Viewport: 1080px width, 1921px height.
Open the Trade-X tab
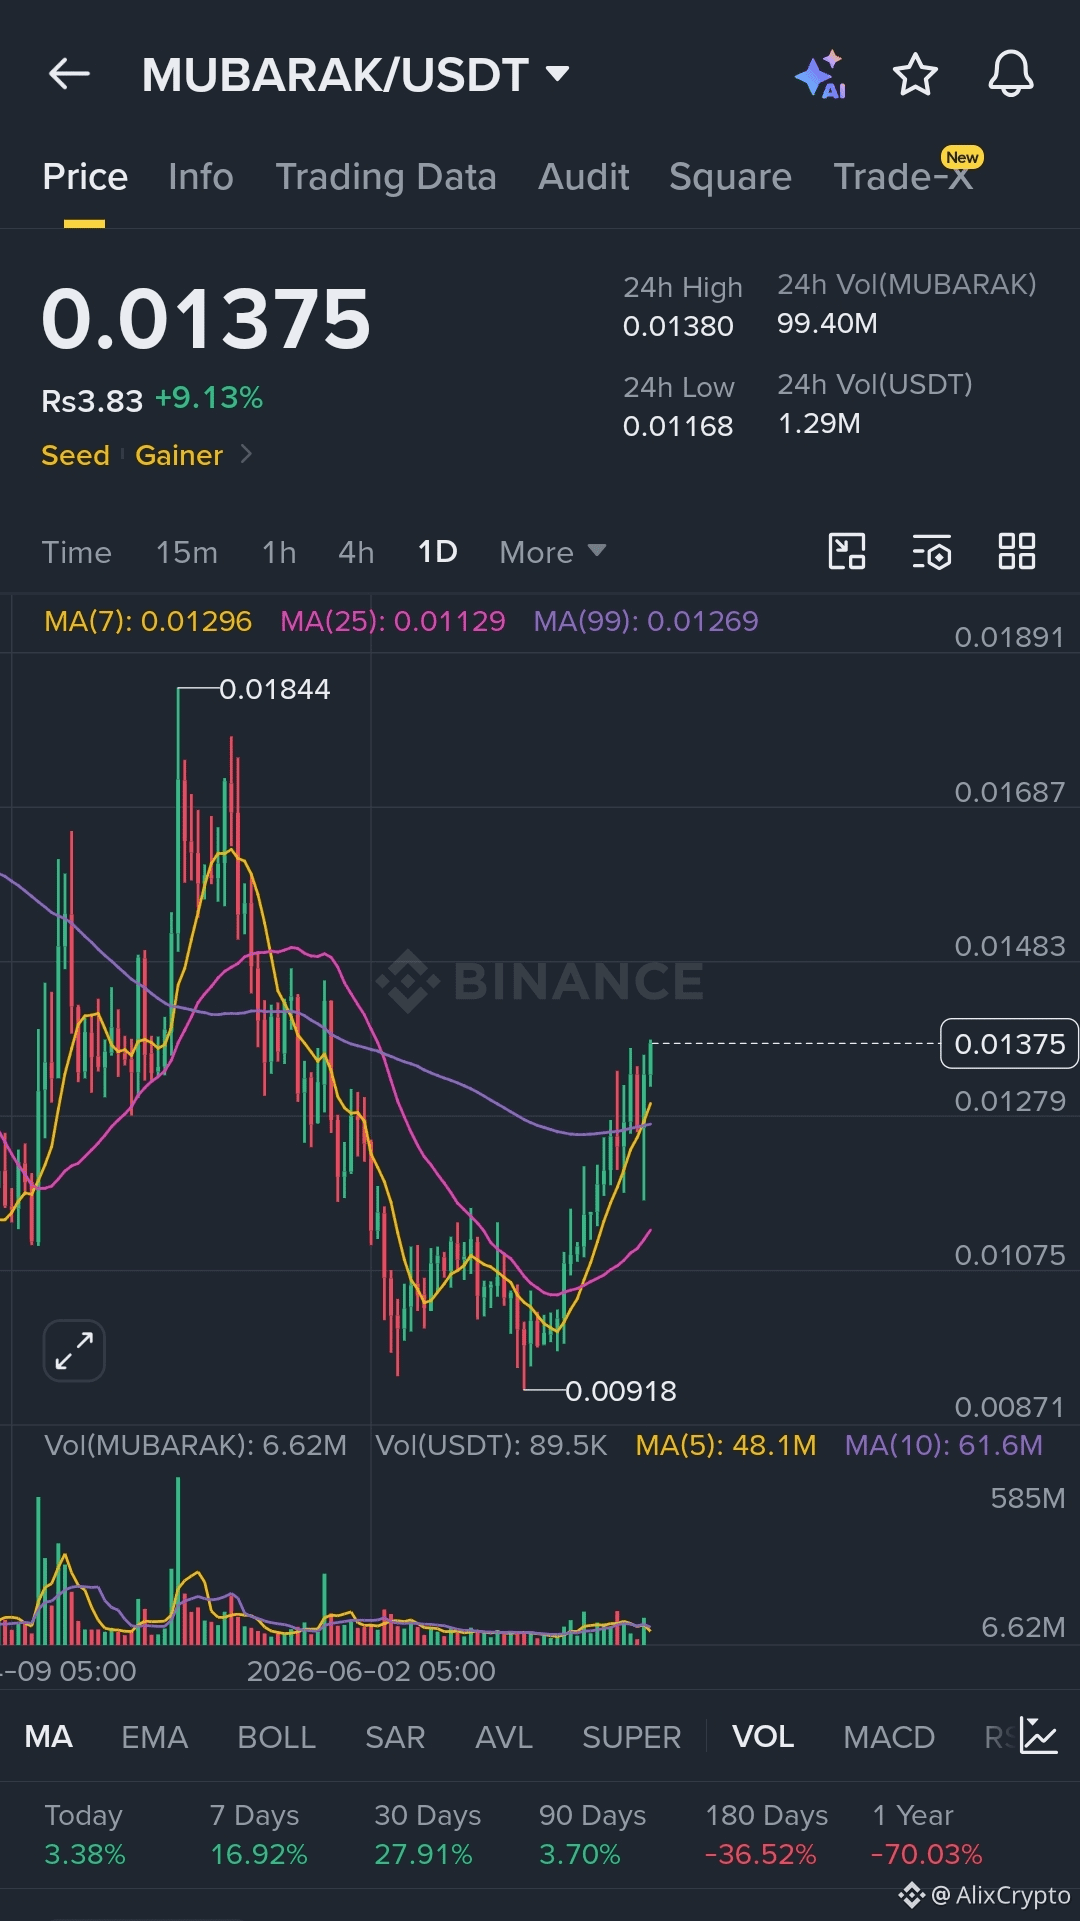coord(903,177)
